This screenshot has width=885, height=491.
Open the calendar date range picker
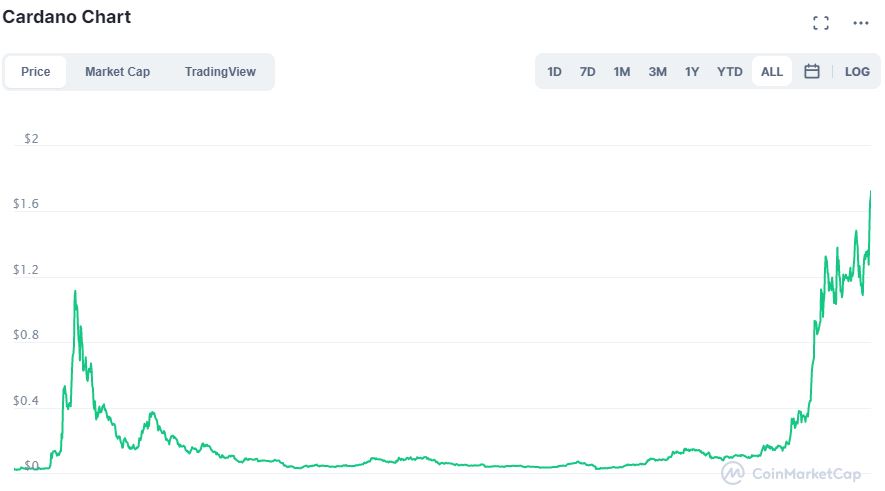click(812, 72)
